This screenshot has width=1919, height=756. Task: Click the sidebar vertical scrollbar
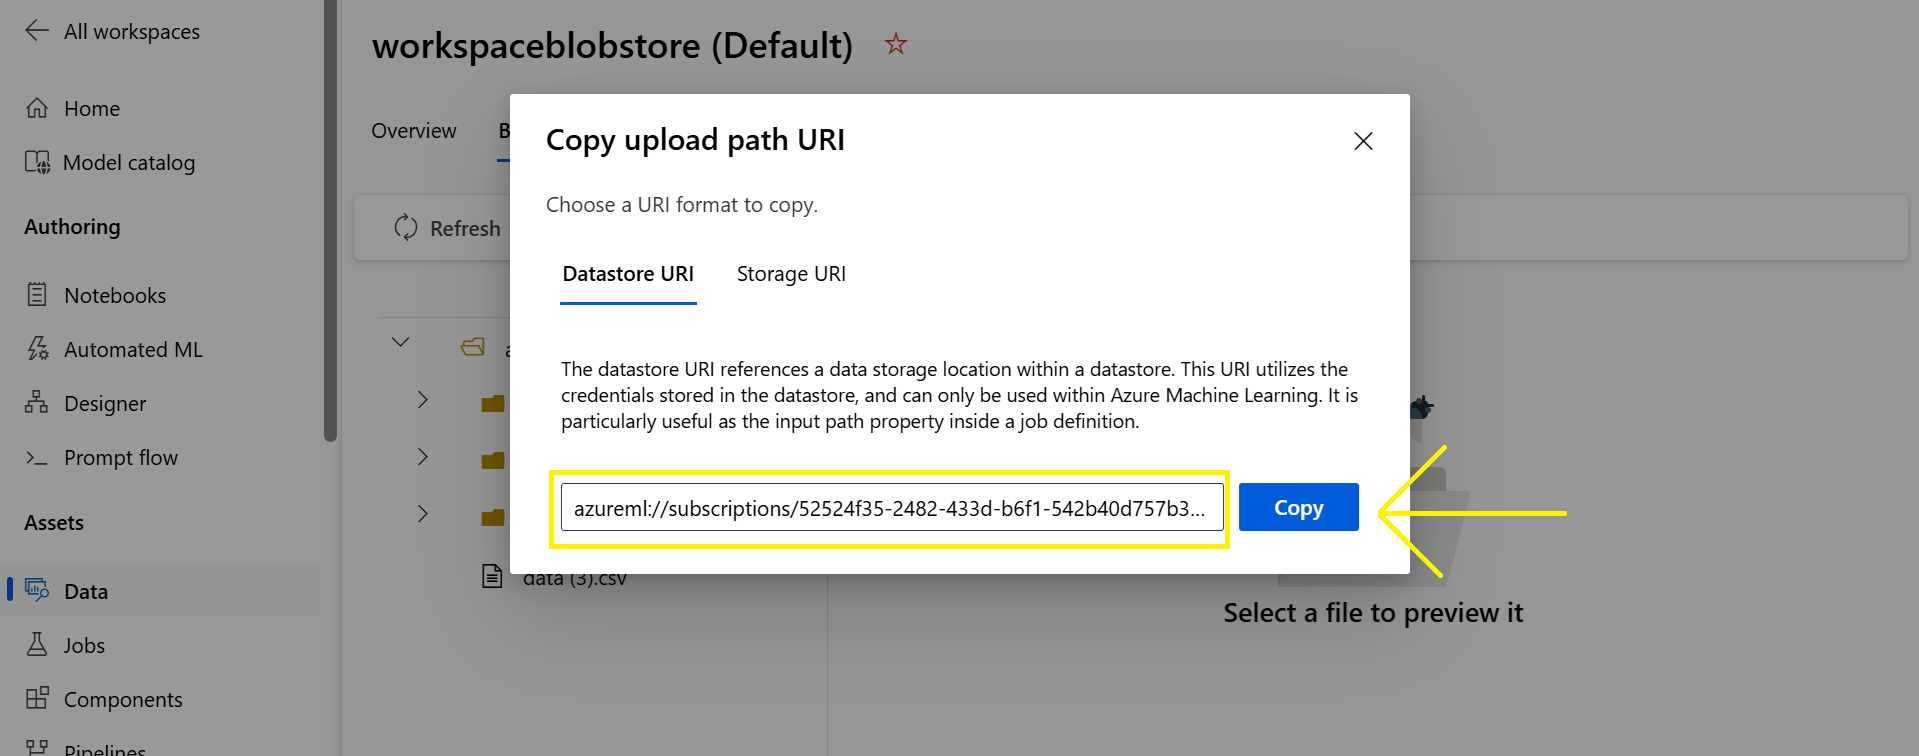331,220
